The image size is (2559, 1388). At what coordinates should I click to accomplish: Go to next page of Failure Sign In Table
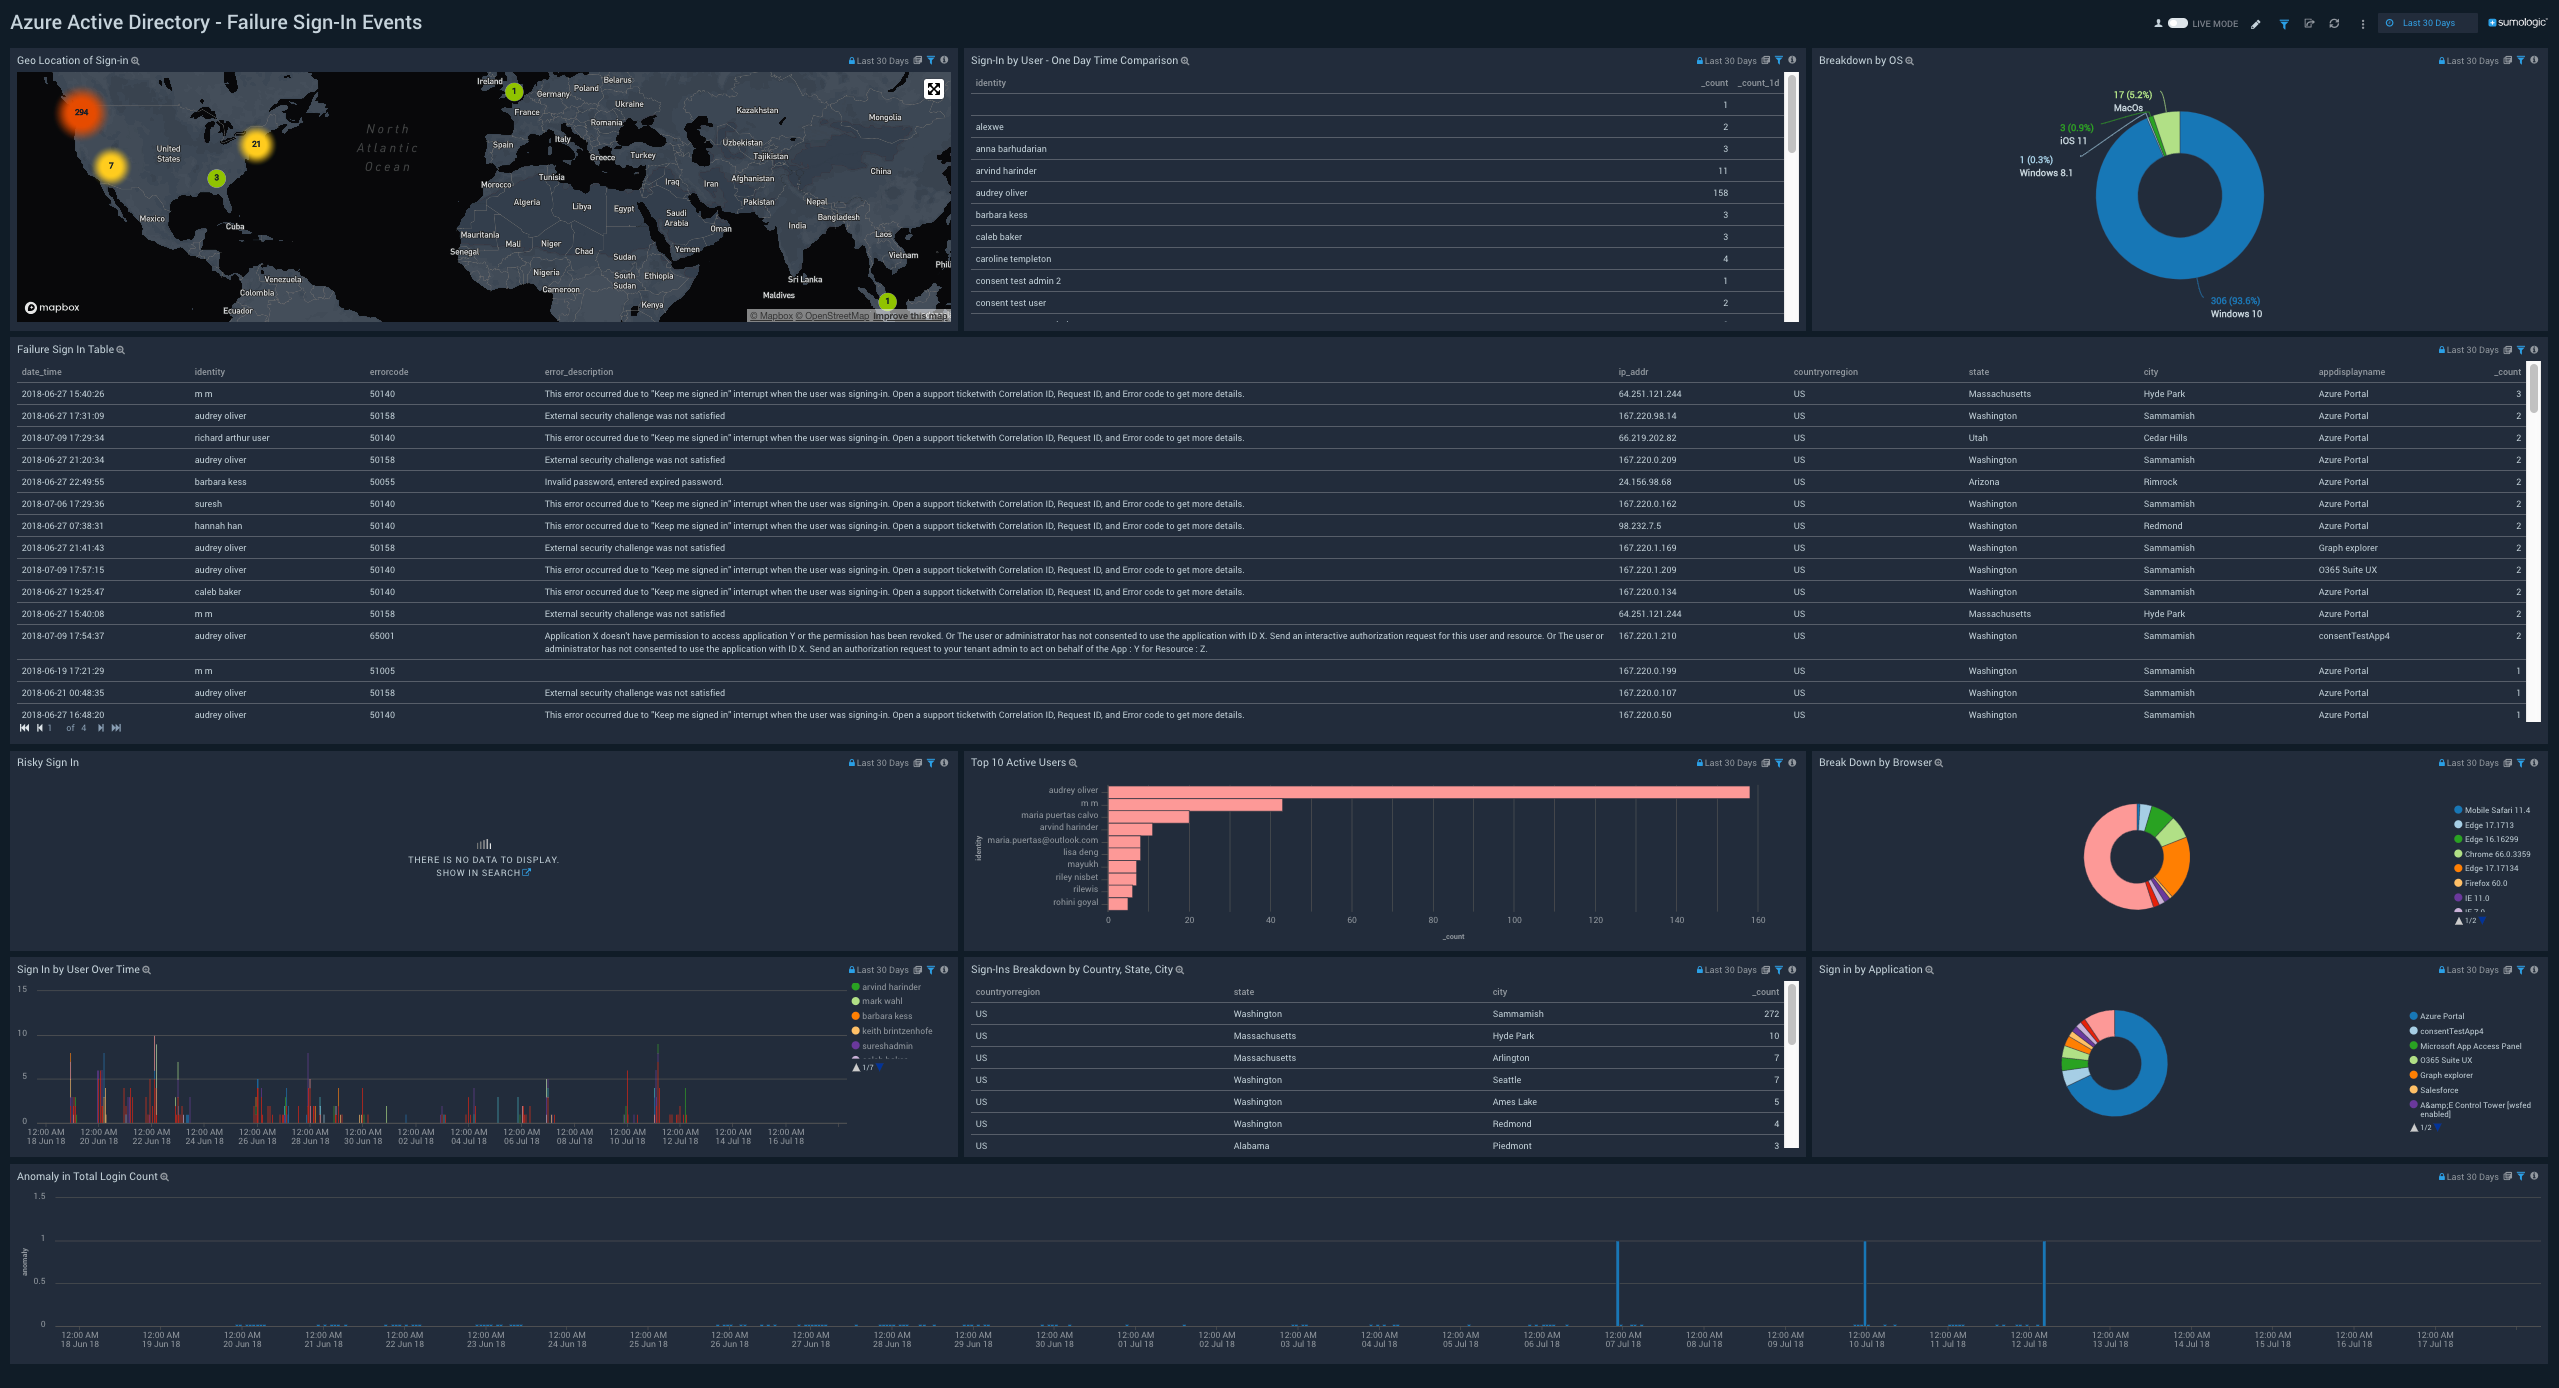click(102, 728)
